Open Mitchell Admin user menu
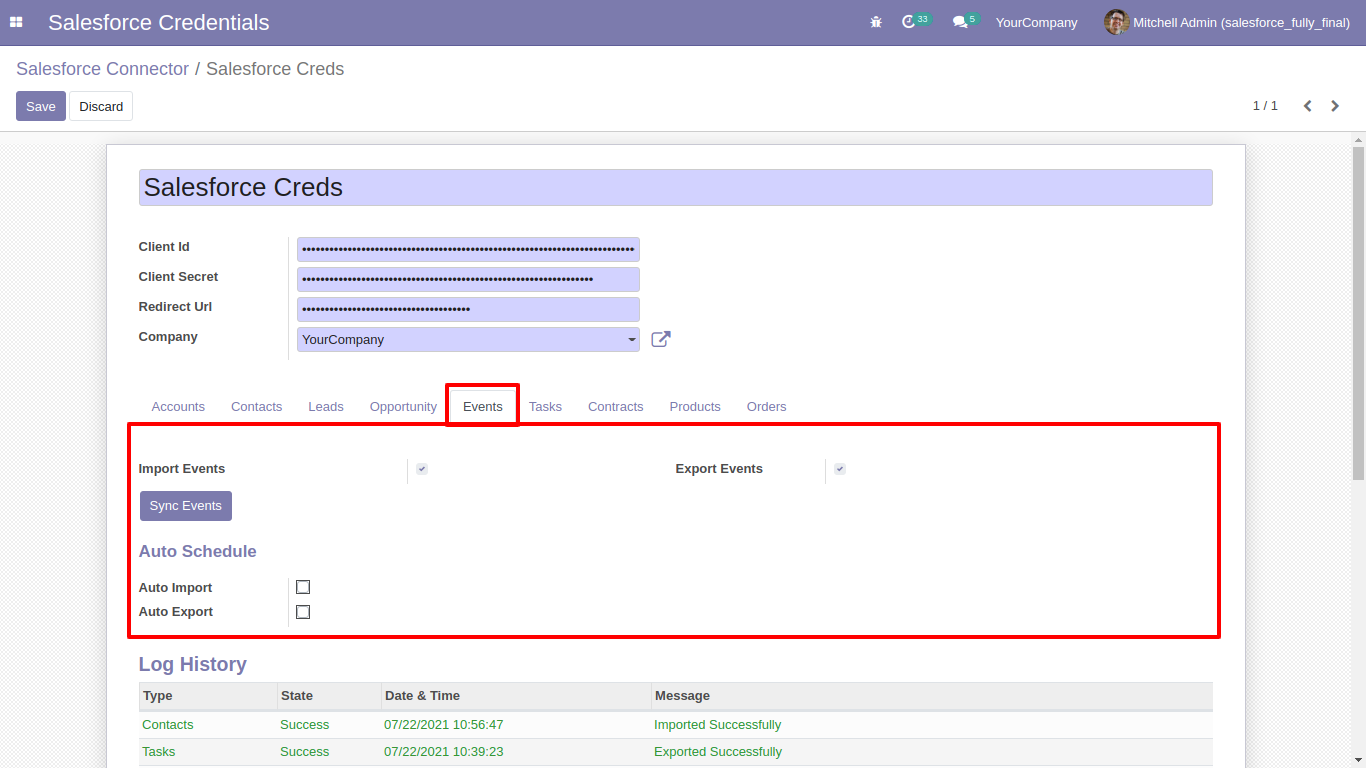The width and height of the screenshot is (1366, 768). pyautogui.click(x=1227, y=22)
